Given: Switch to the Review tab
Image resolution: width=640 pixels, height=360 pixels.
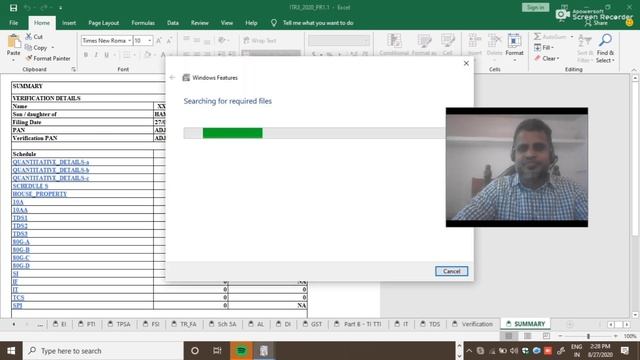Looking at the screenshot, I should 200,23.
